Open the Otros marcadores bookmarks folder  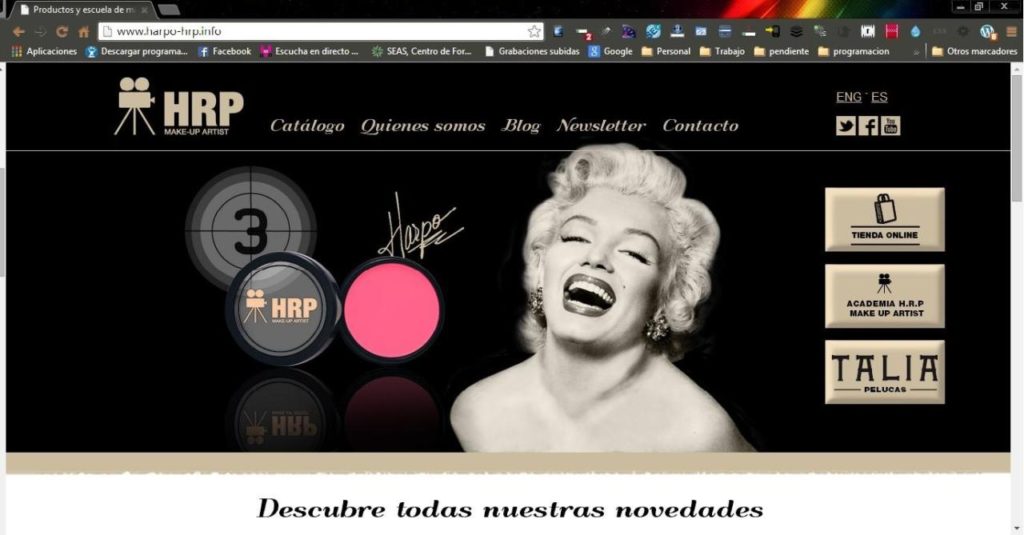pos(974,51)
